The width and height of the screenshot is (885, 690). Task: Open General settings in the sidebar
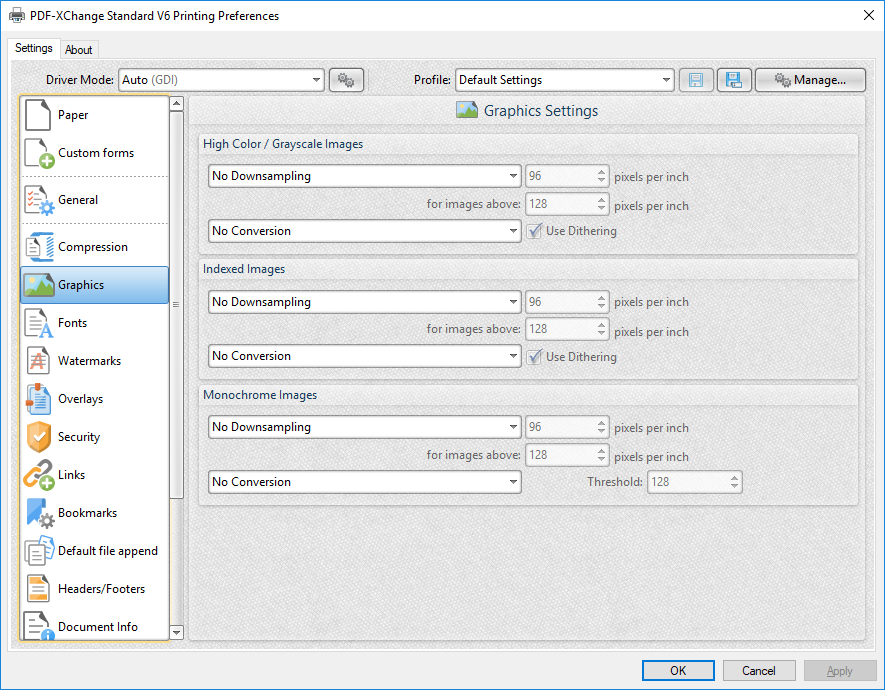coord(95,200)
